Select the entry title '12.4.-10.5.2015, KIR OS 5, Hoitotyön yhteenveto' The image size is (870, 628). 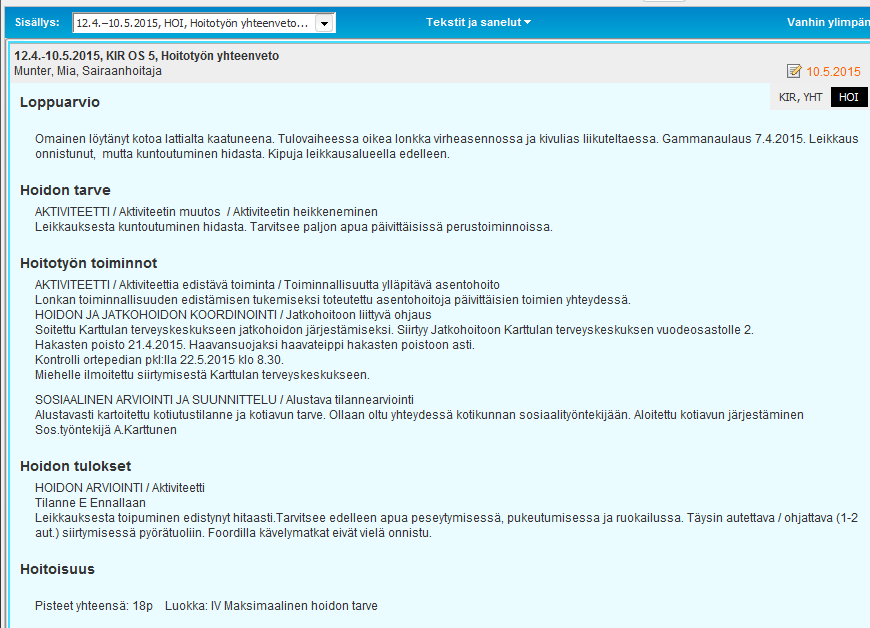(x=146, y=55)
